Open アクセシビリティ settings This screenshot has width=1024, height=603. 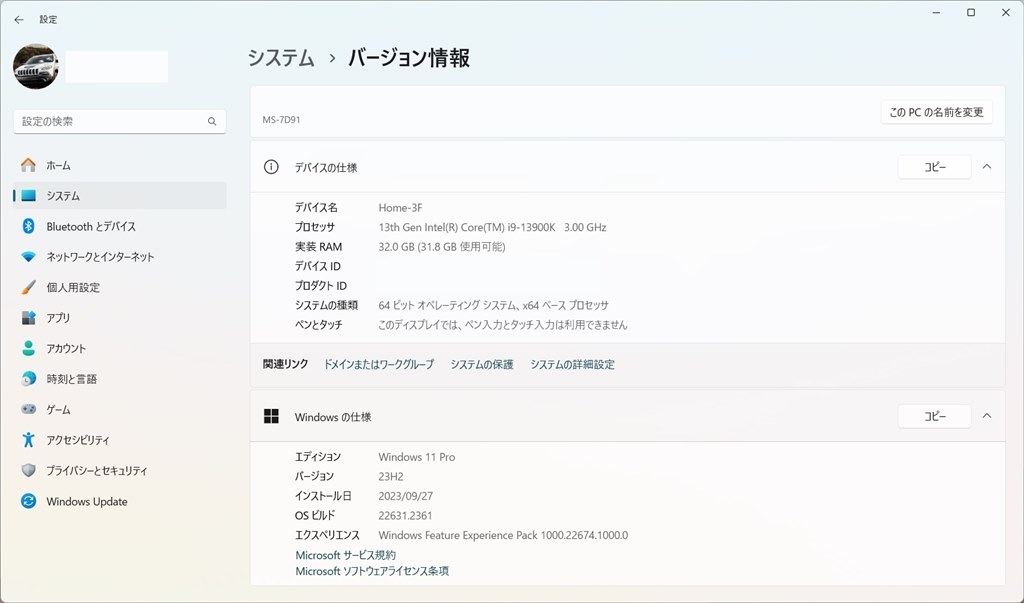120,440
